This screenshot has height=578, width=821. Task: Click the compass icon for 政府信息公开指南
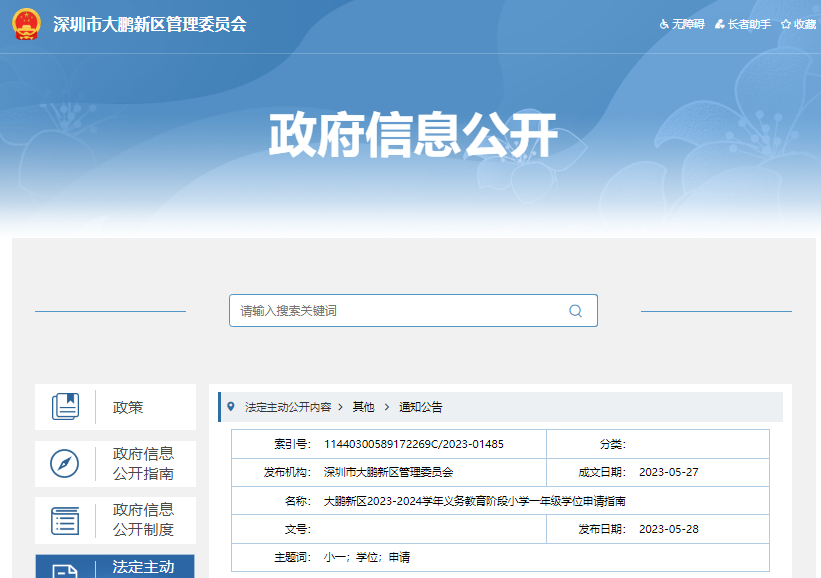click(x=65, y=464)
